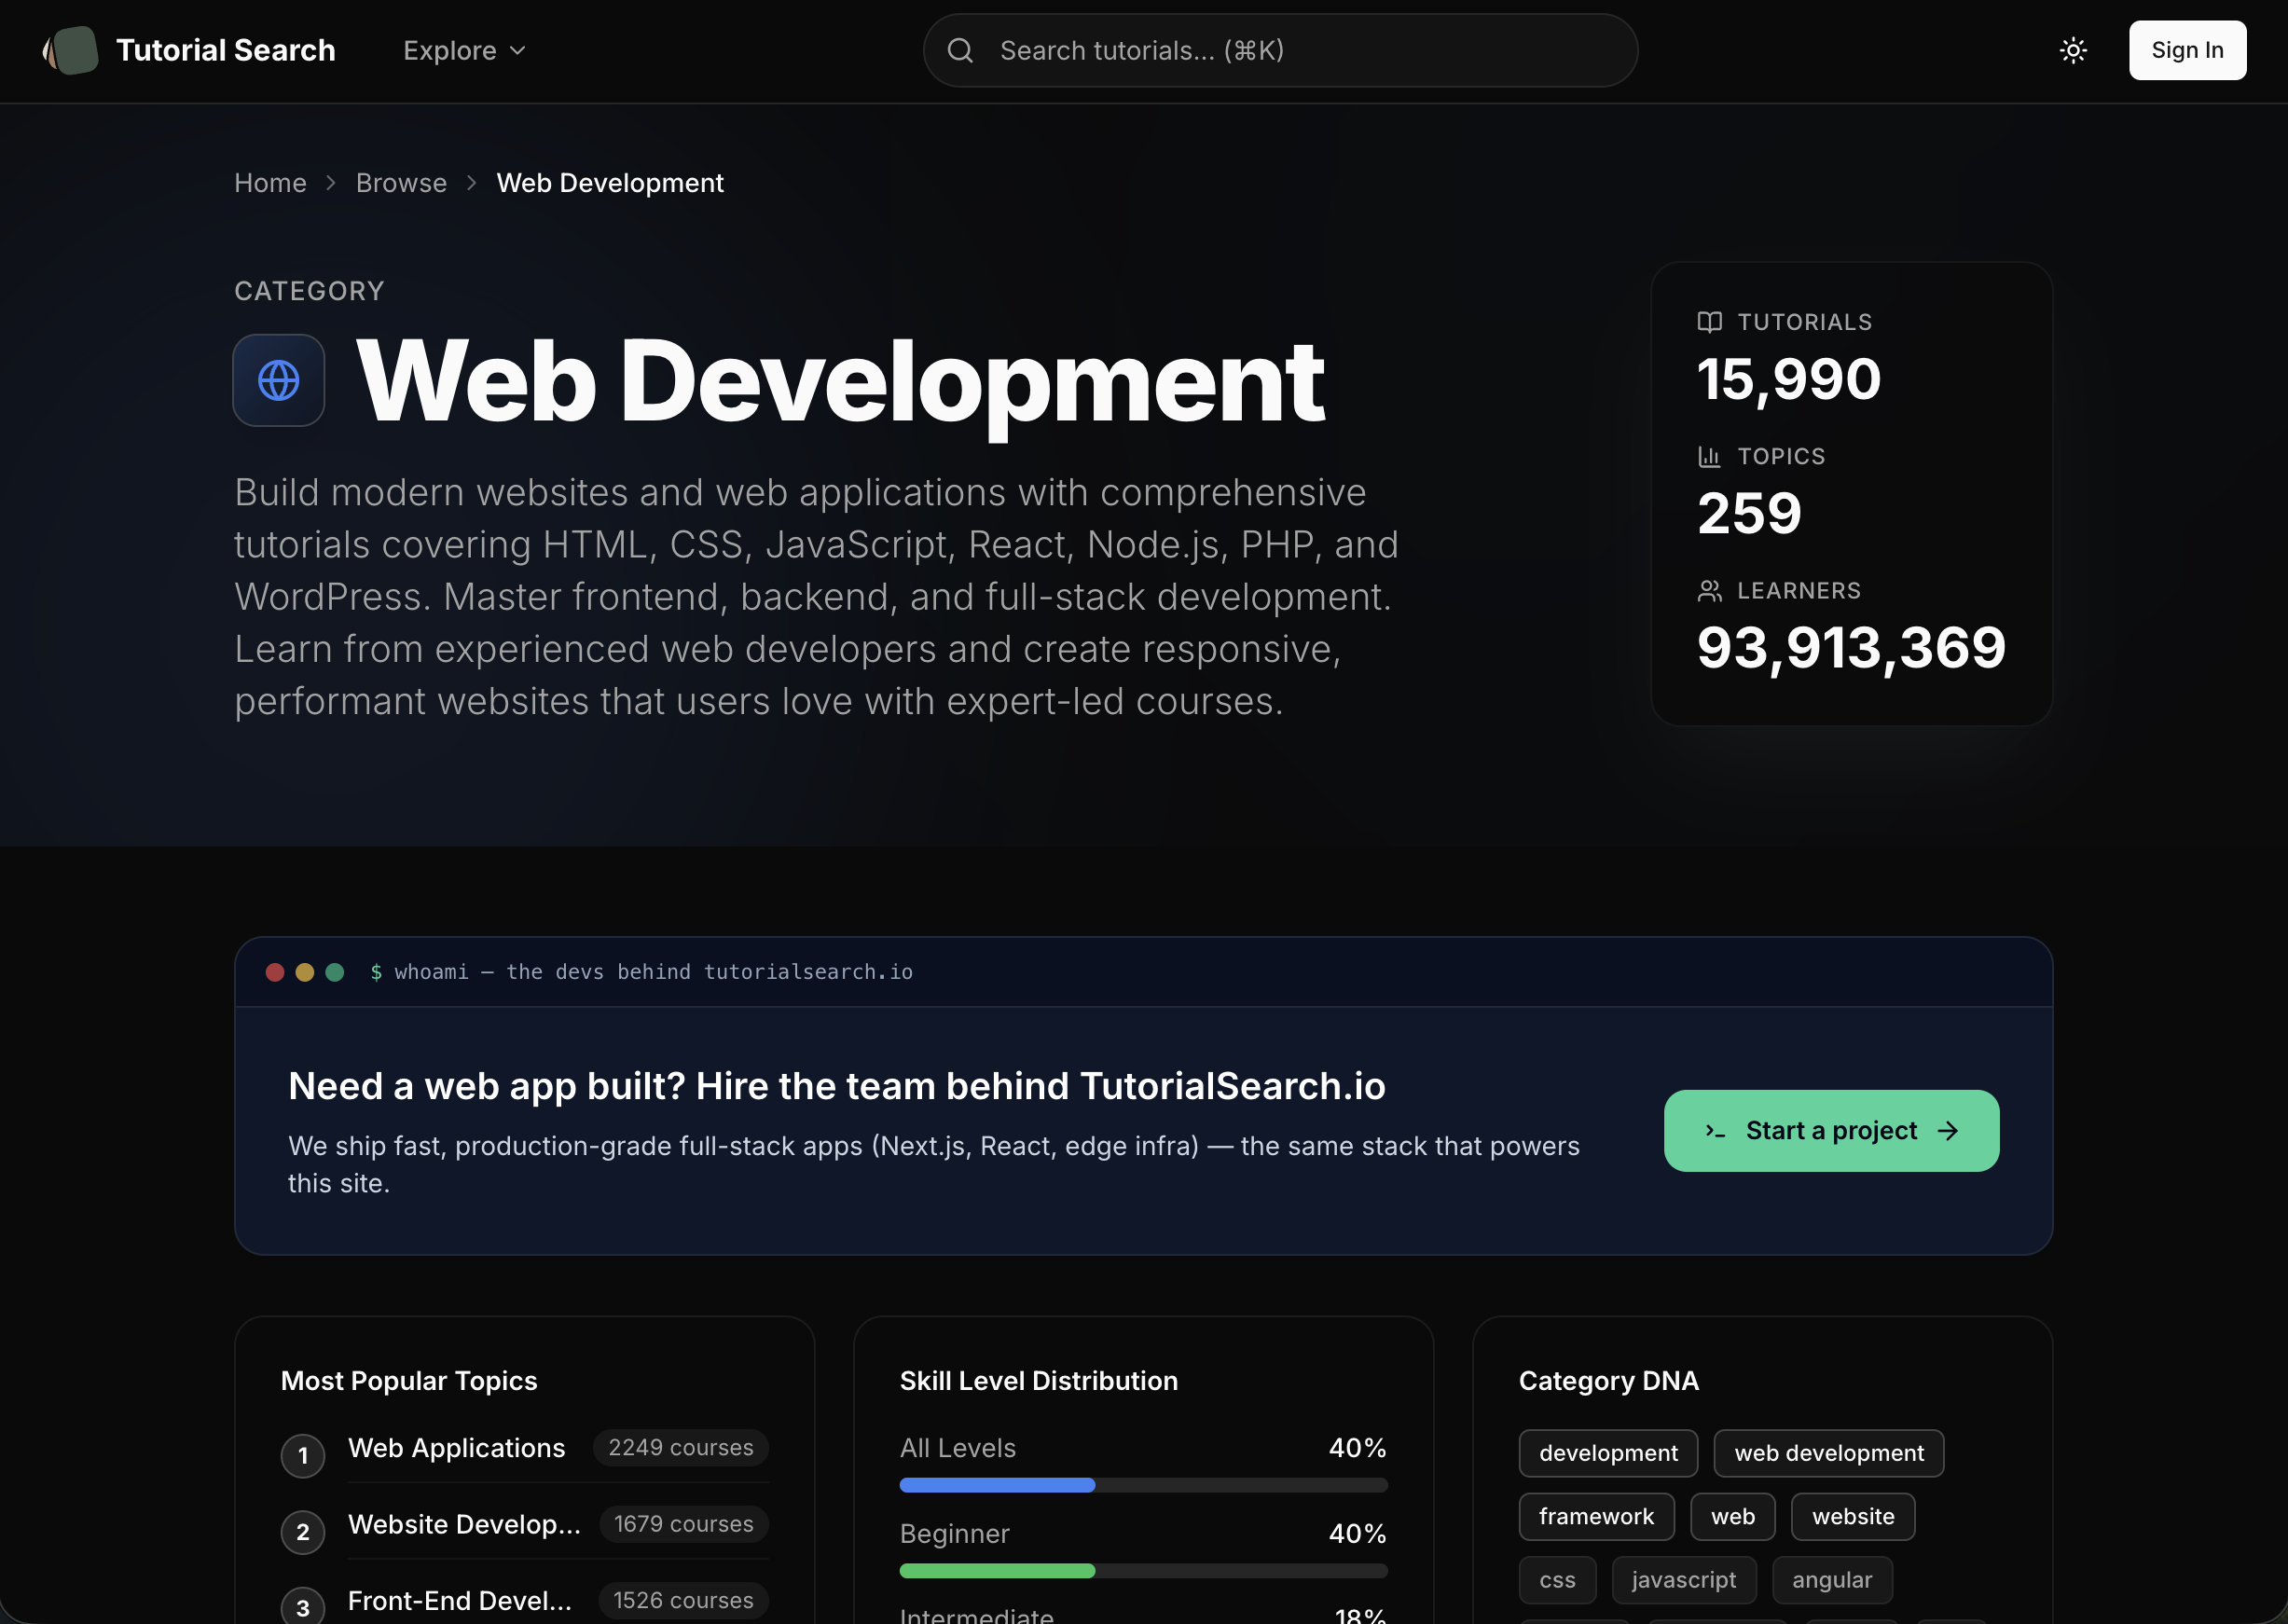Click the Topics bar chart icon
Screen dimensions: 2288x1624
1709,456
